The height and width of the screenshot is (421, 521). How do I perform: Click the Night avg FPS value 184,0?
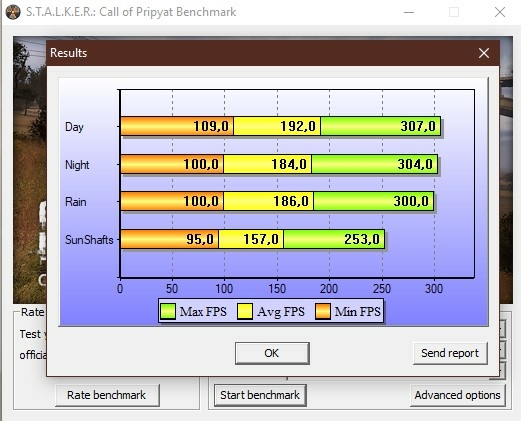(289, 164)
